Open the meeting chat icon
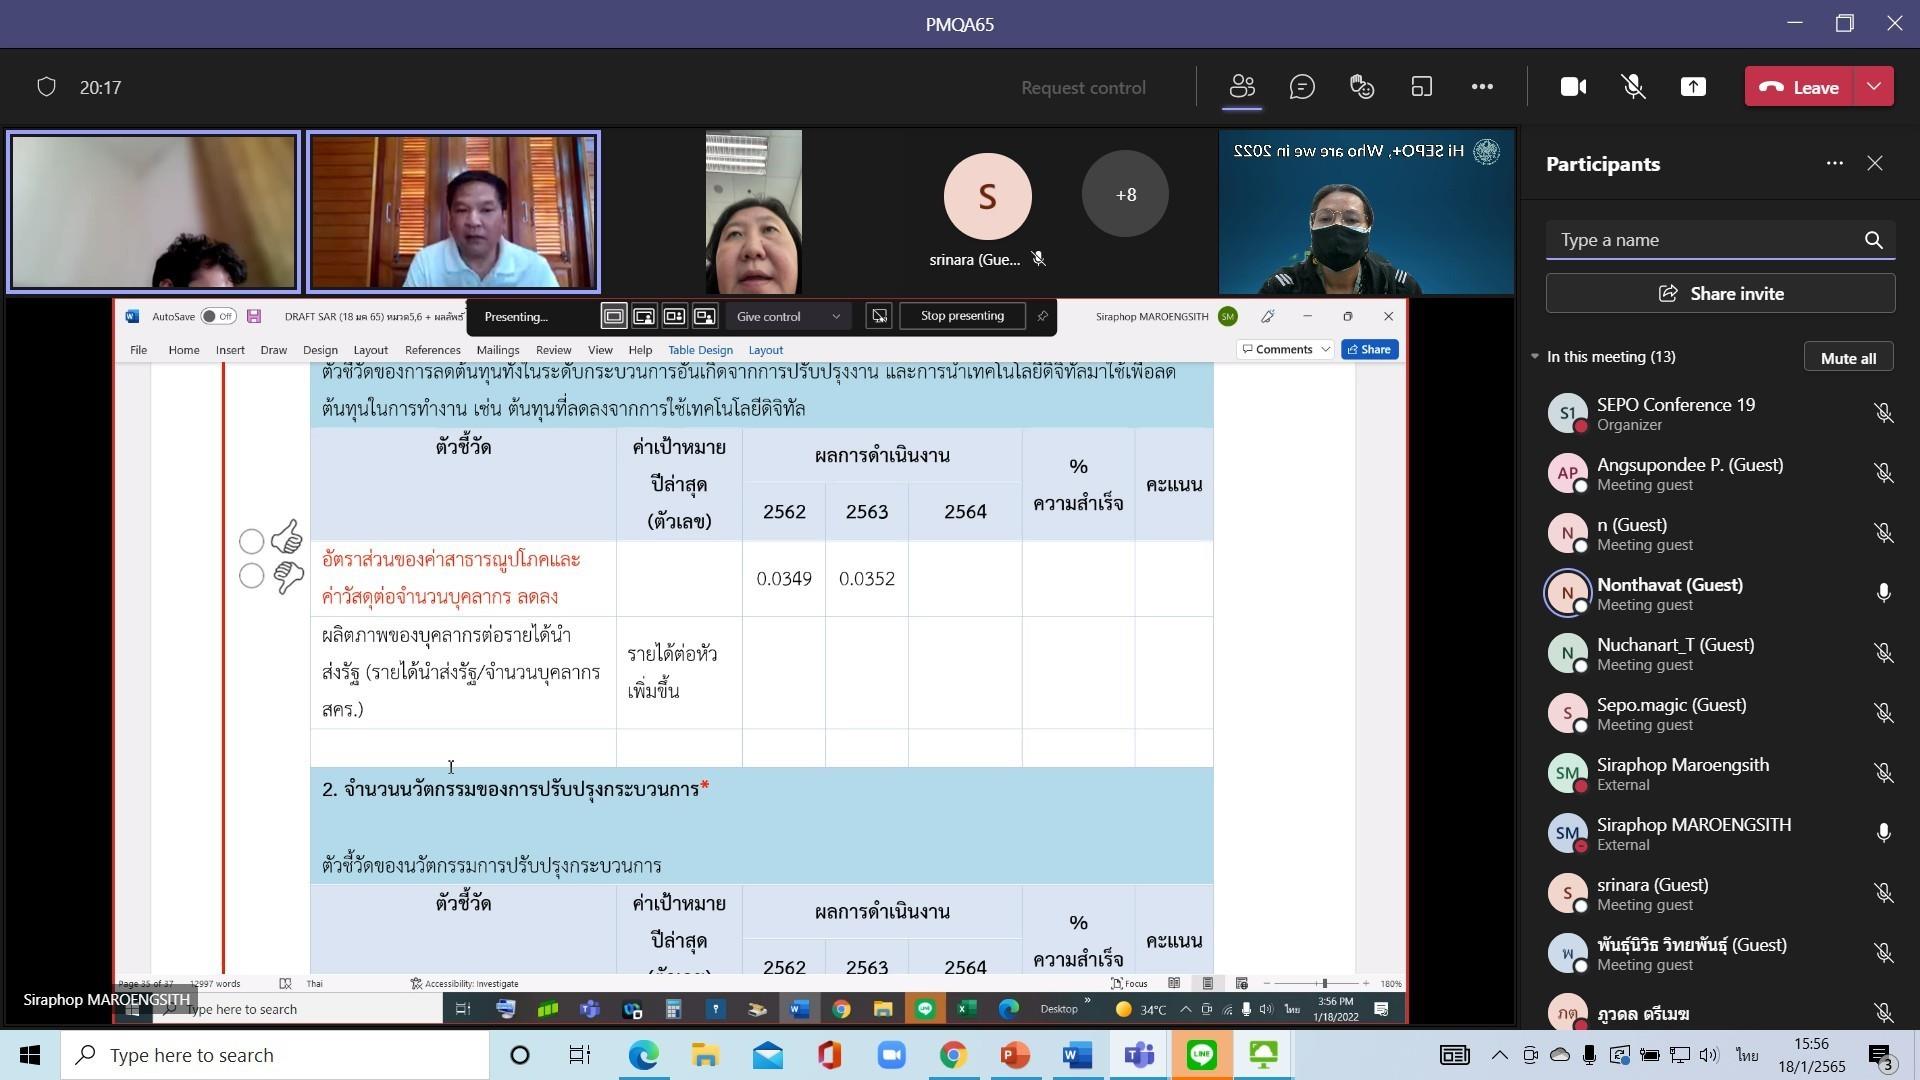Image resolution: width=1920 pixels, height=1080 pixels. [1302, 87]
